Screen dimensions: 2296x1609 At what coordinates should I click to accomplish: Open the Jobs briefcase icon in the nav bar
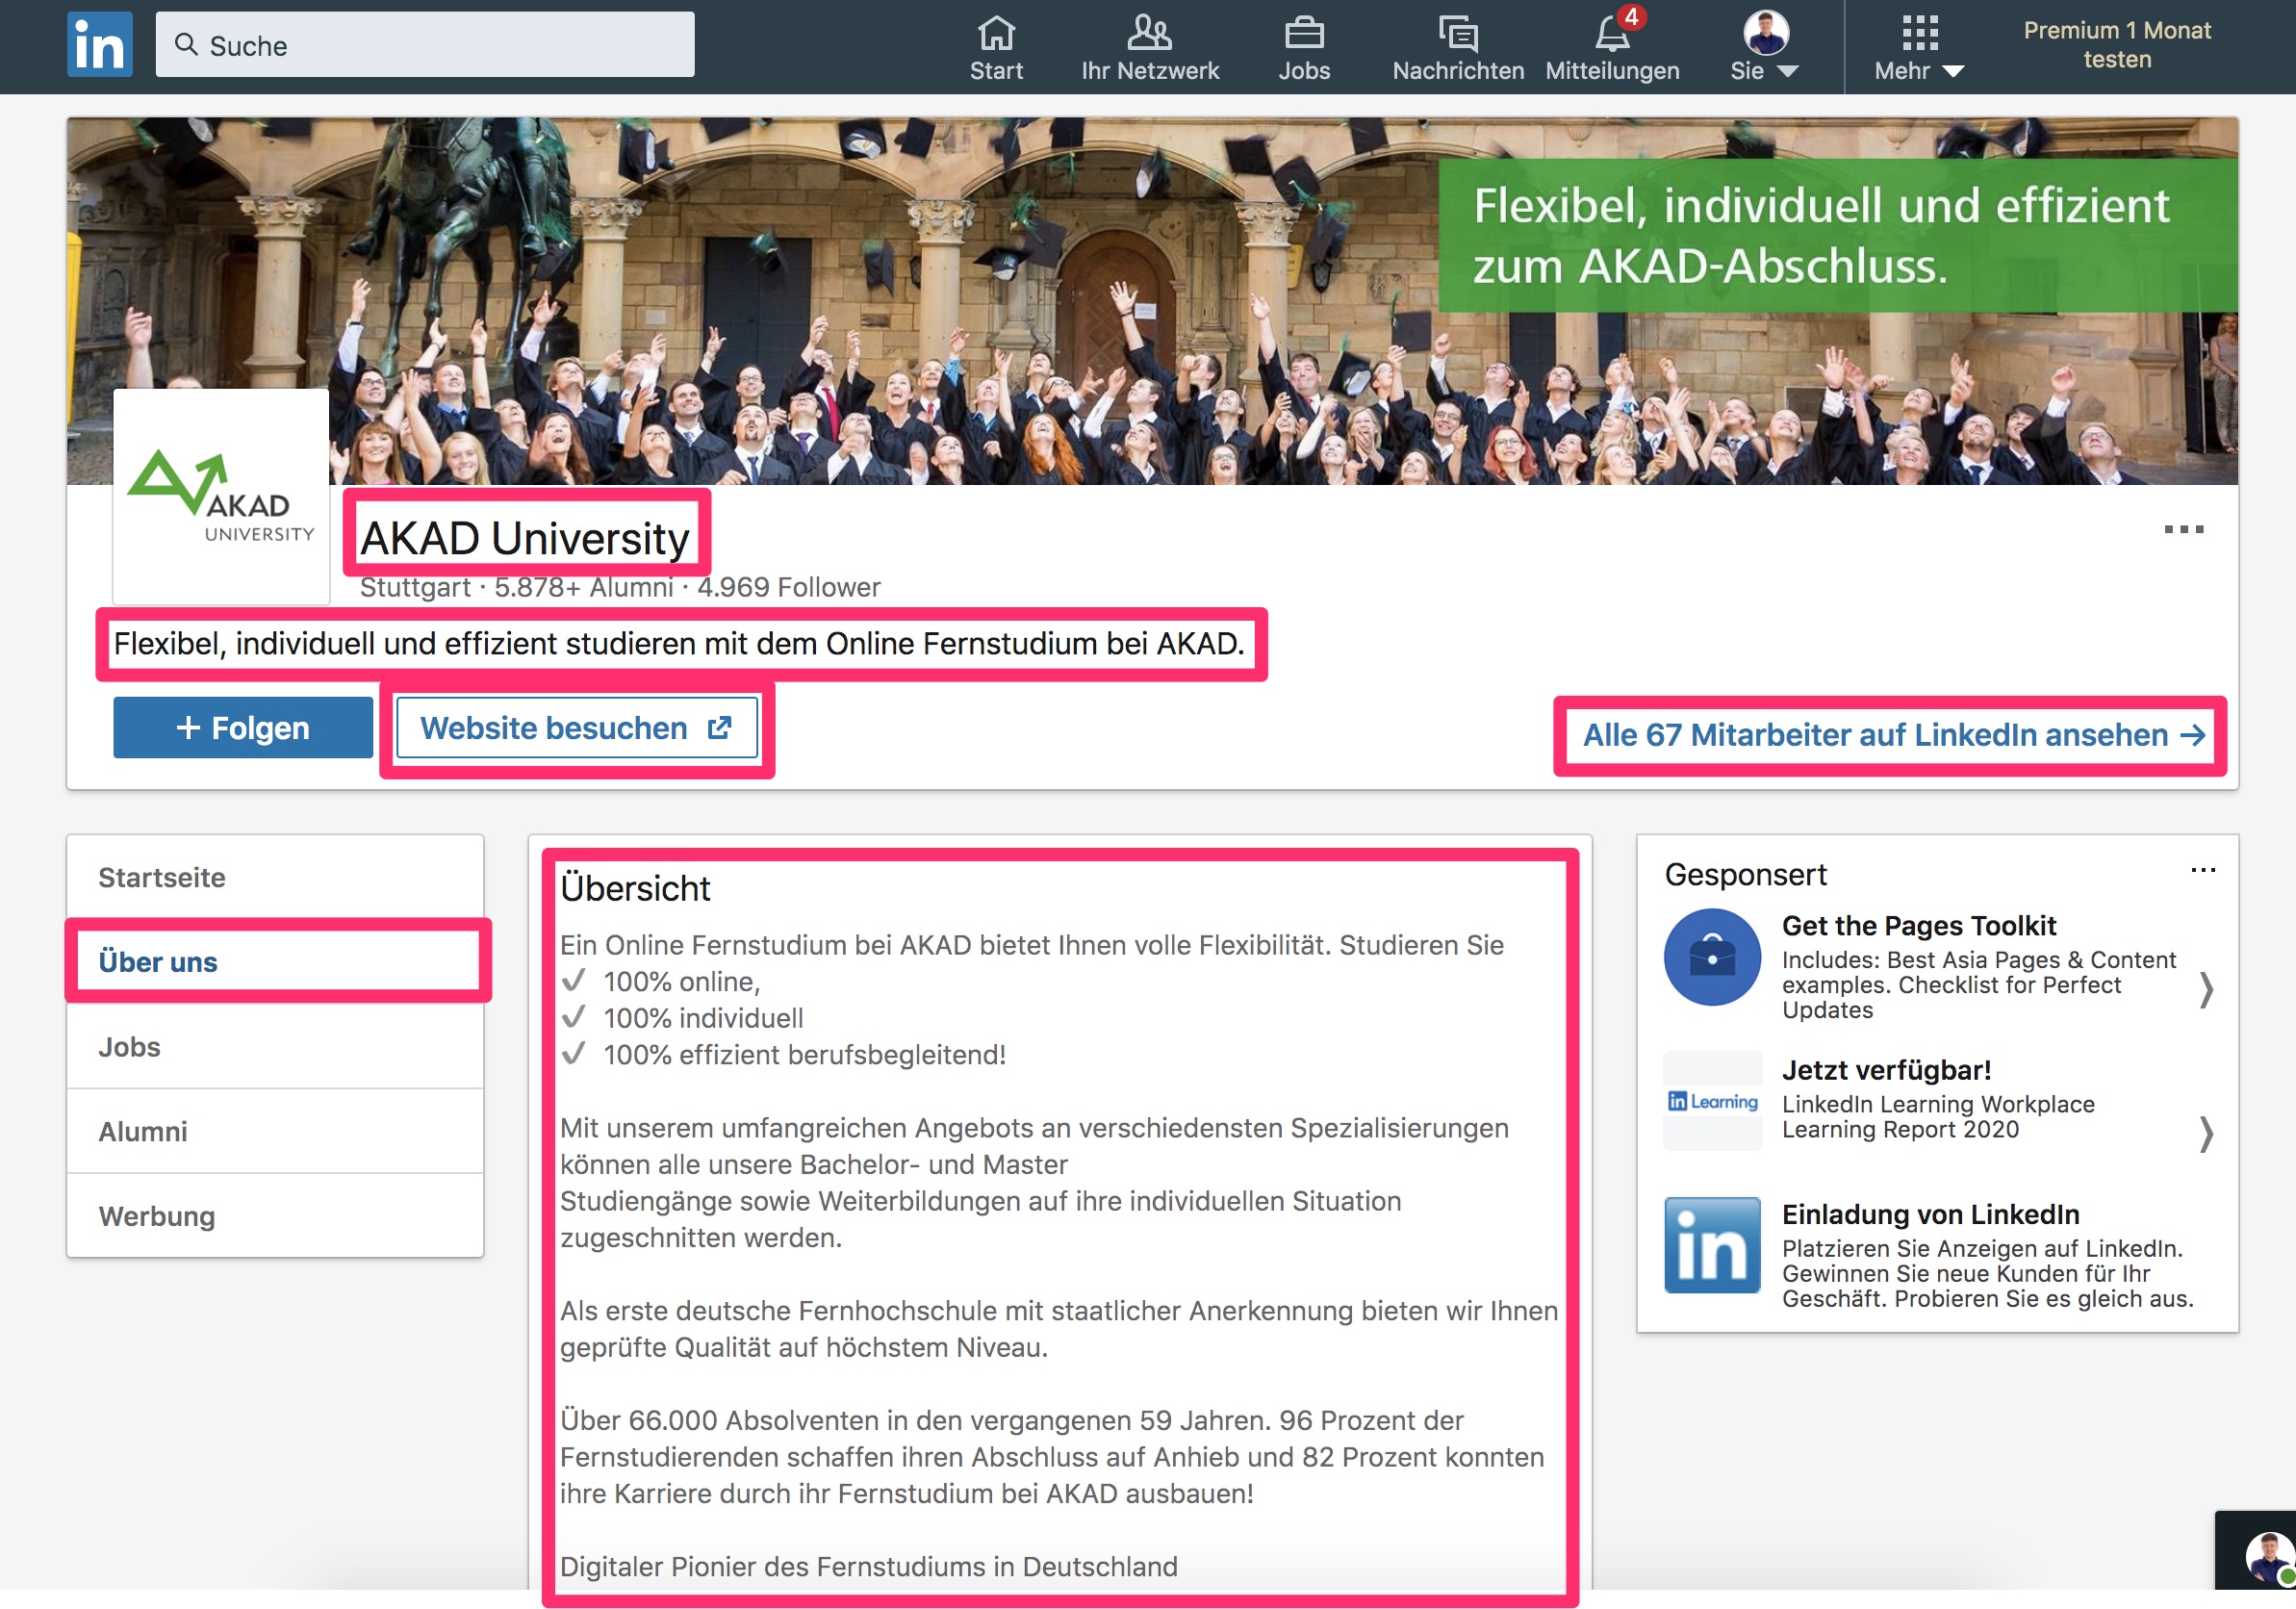tap(1304, 33)
